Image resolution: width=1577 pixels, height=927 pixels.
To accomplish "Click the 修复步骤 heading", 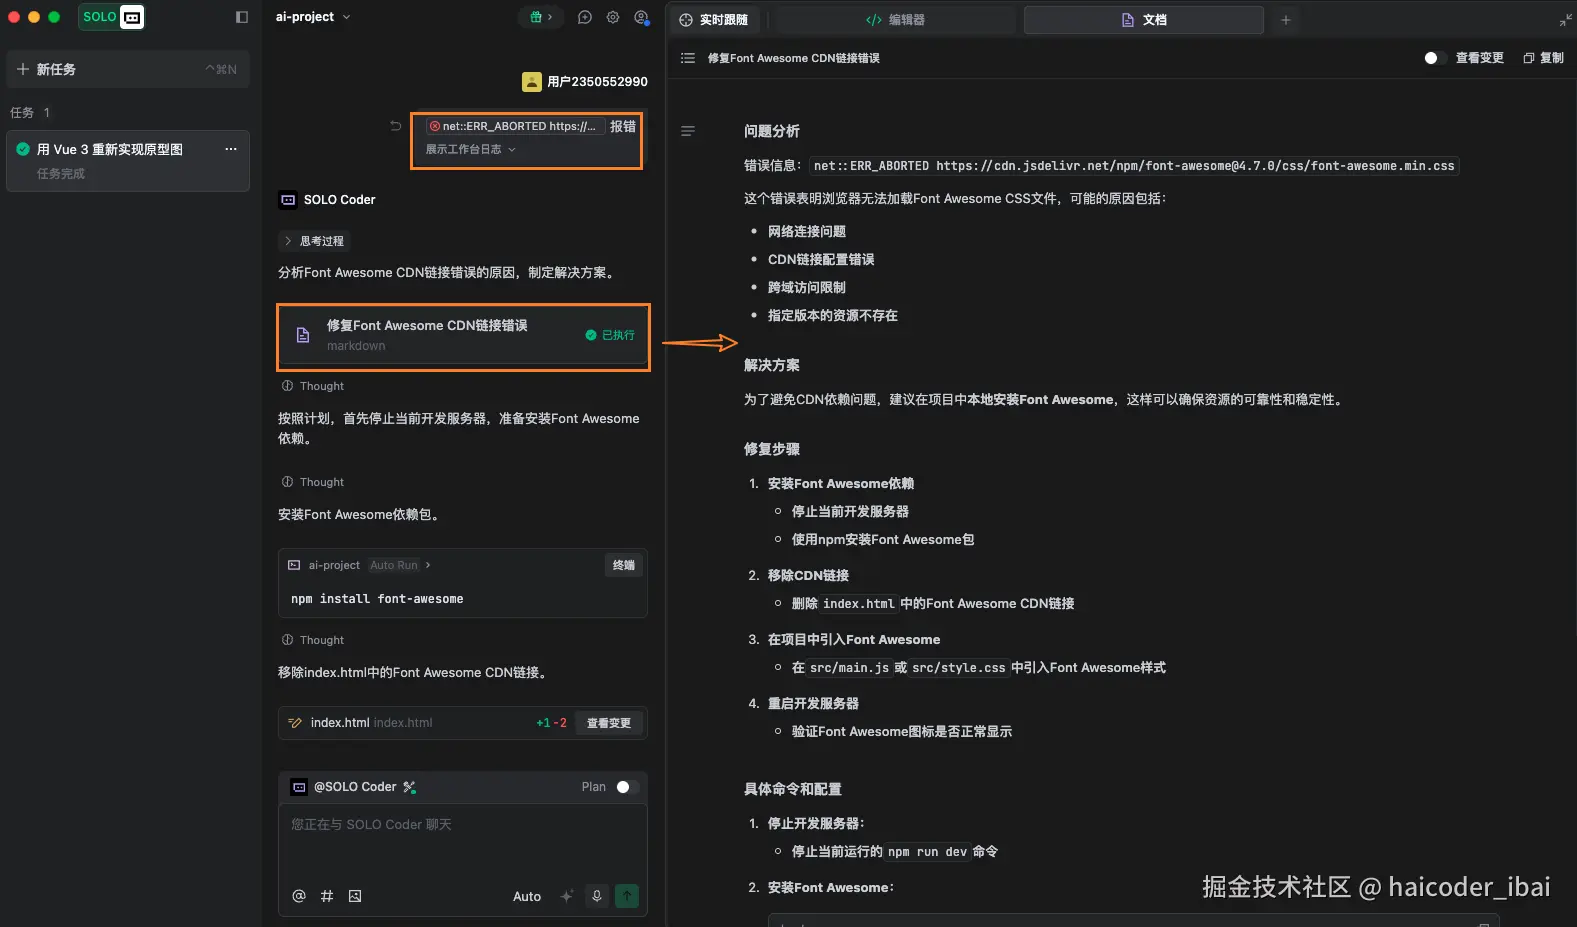I will (x=772, y=449).
